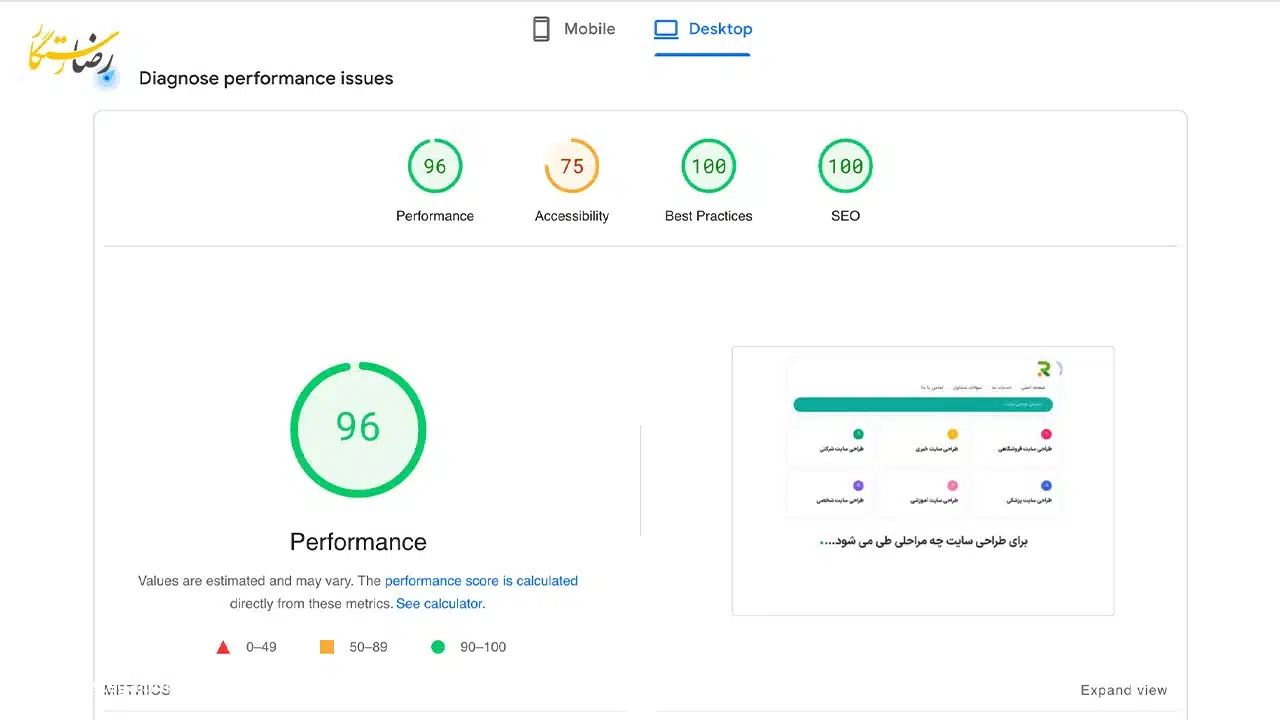Click the blue dot icon beside Diagnose heading
Image resolution: width=1280 pixels, height=720 pixels.
(107, 78)
